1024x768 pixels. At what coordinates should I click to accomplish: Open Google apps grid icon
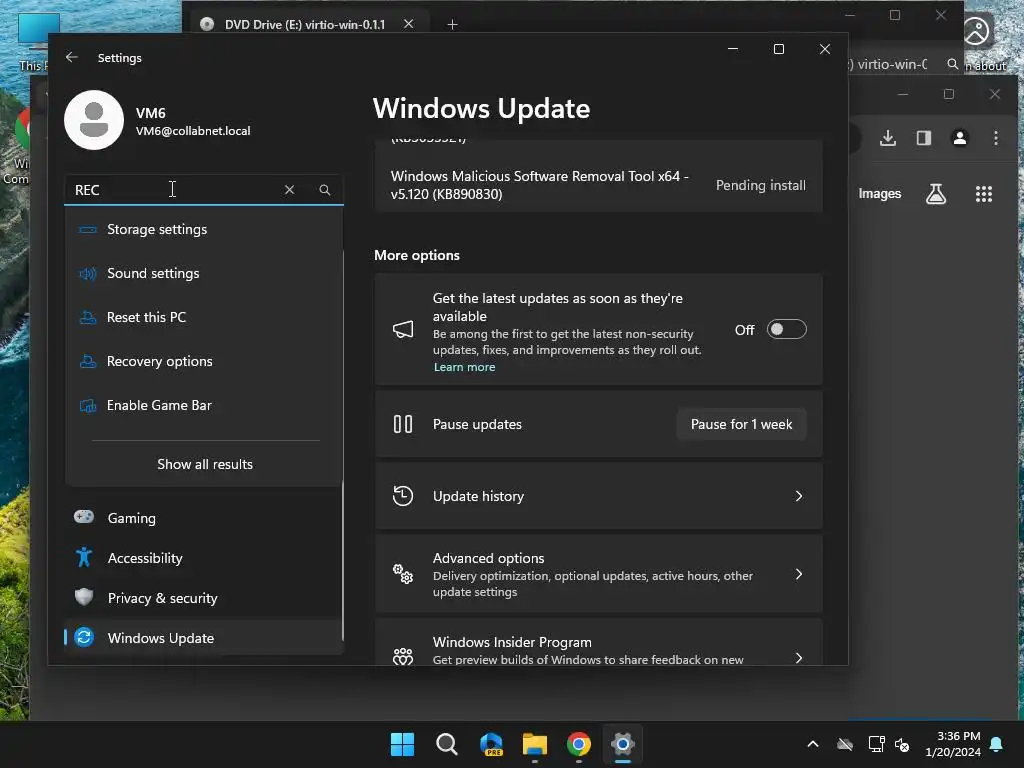(984, 194)
